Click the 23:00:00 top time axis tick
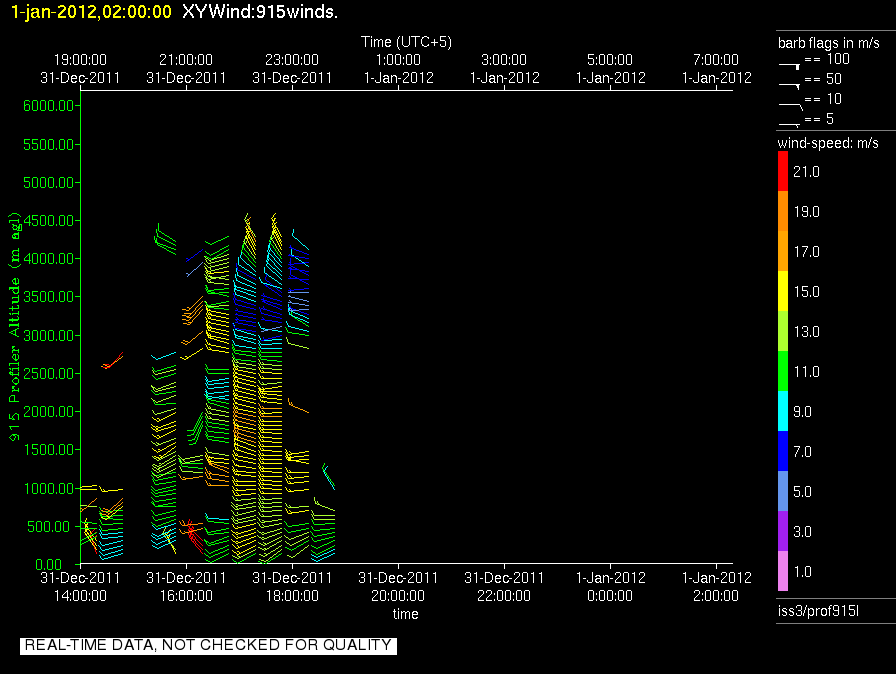The image size is (896, 674). [292, 60]
